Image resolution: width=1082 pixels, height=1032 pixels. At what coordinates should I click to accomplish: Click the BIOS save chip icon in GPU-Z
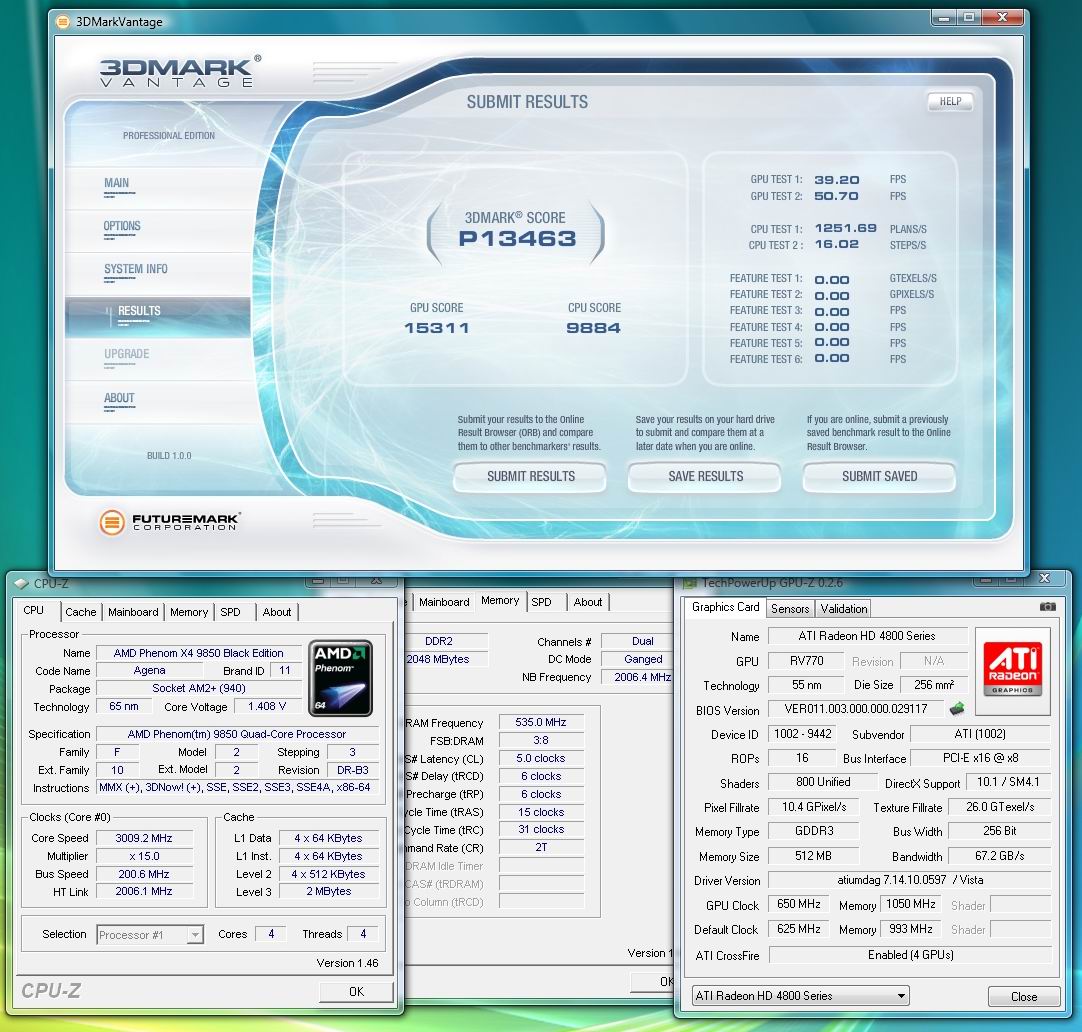[x=956, y=708]
